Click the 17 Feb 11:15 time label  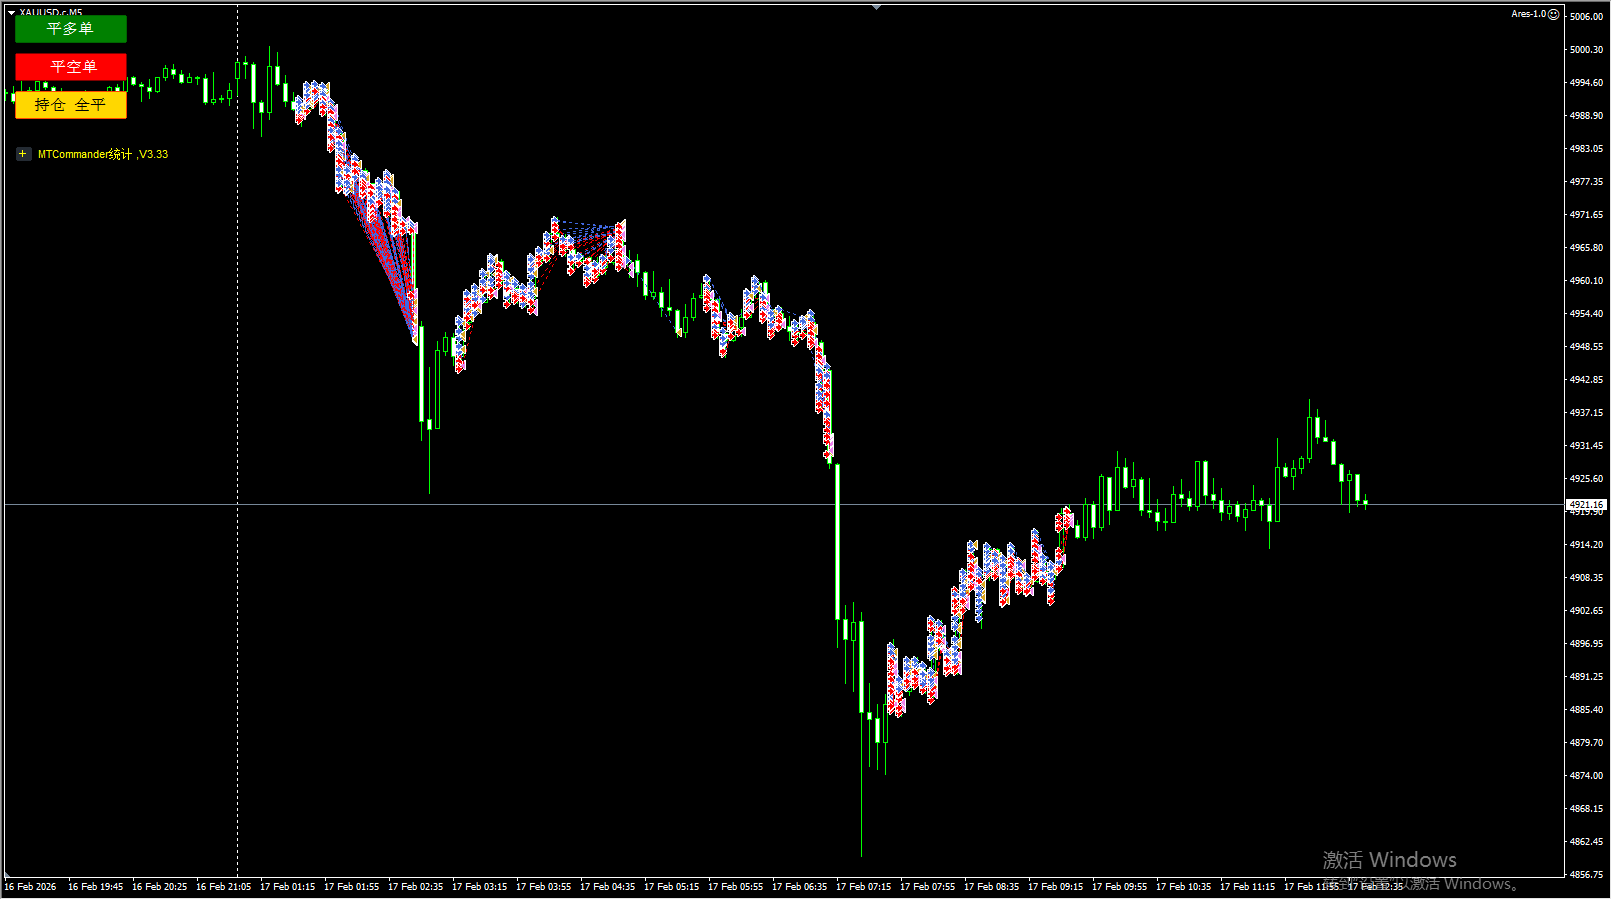[1248, 887]
